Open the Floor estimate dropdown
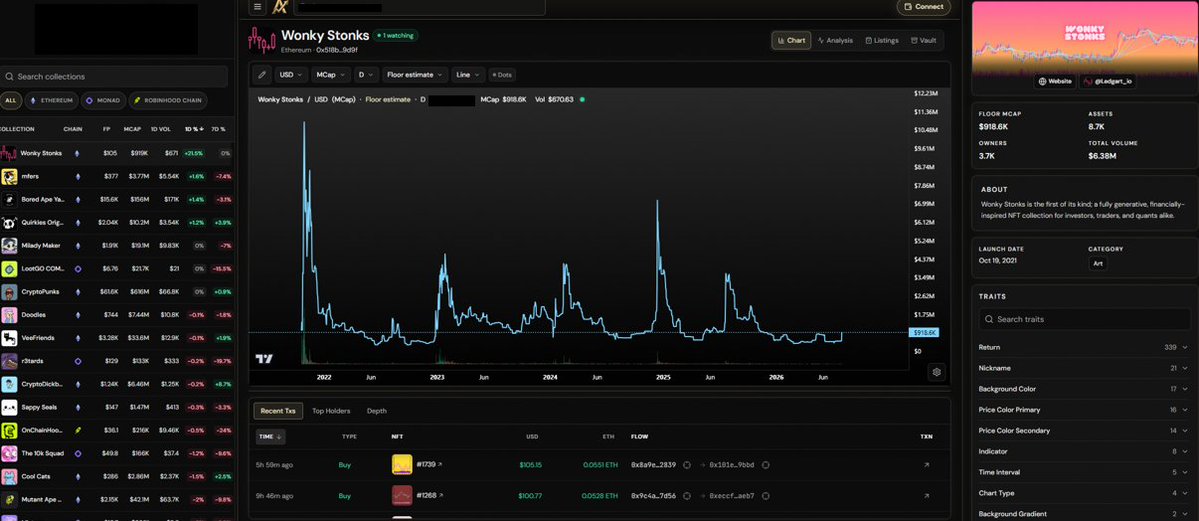Viewport: 1199px width, 521px height. [x=415, y=75]
